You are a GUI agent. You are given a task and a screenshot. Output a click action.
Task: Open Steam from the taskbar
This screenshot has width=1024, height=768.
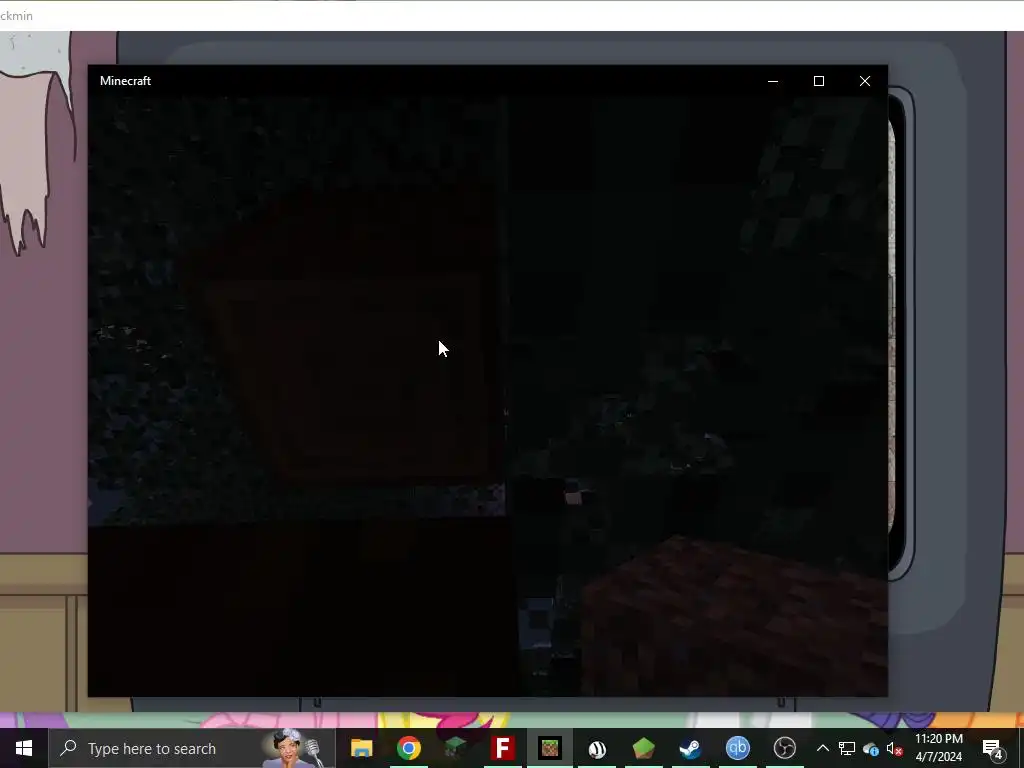690,748
